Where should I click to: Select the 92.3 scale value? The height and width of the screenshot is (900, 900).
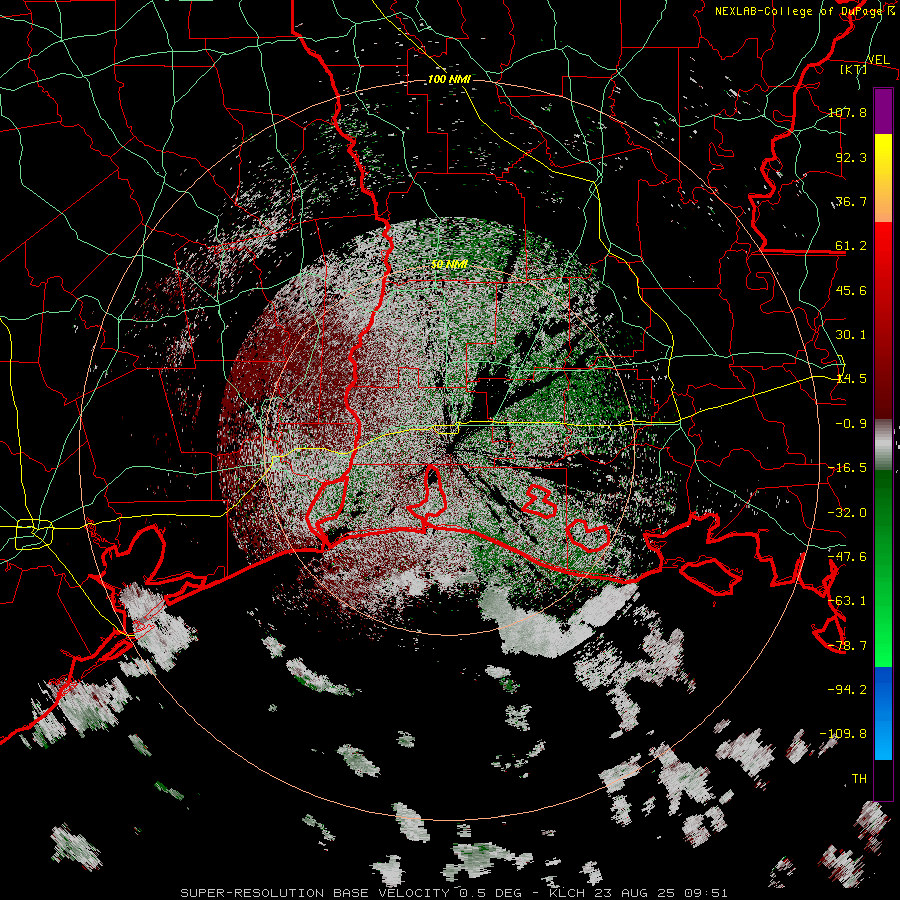click(x=851, y=157)
